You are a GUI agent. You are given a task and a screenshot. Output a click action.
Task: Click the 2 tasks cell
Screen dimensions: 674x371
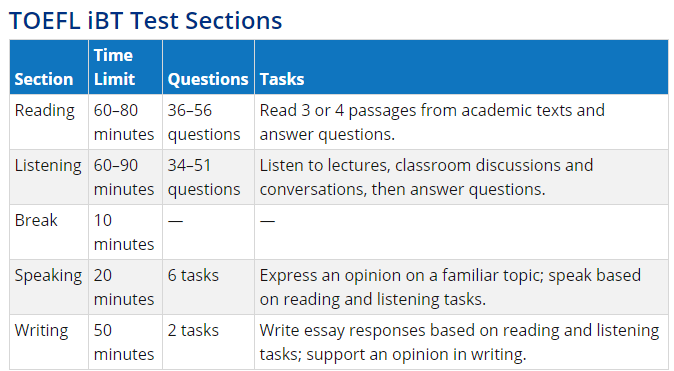[208, 342]
